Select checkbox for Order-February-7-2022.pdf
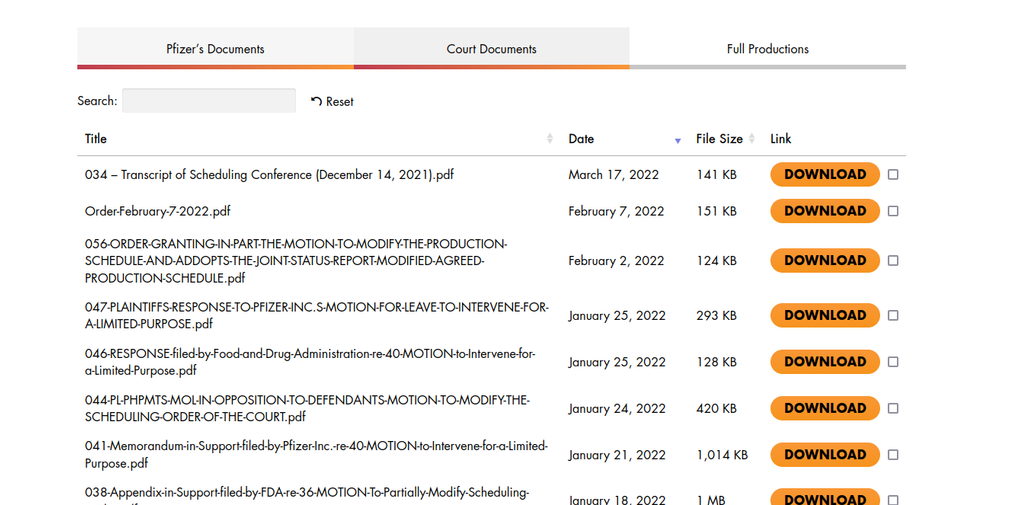 pyautogui.click(x=893, y=212)
